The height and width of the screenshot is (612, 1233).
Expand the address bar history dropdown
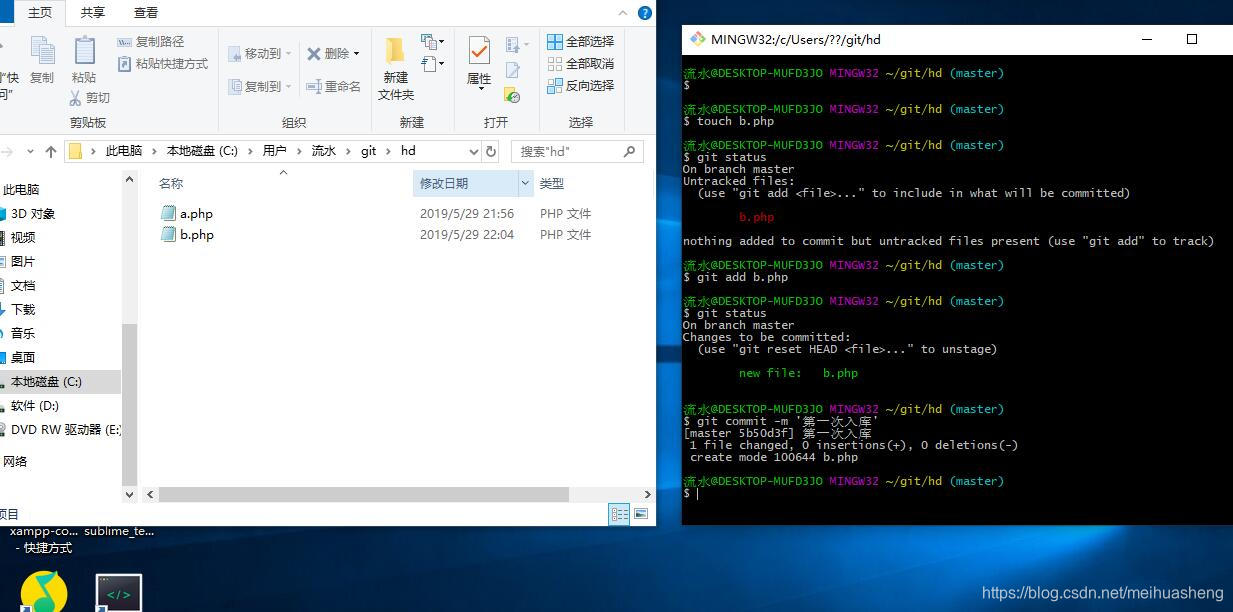tap(473, 151)
